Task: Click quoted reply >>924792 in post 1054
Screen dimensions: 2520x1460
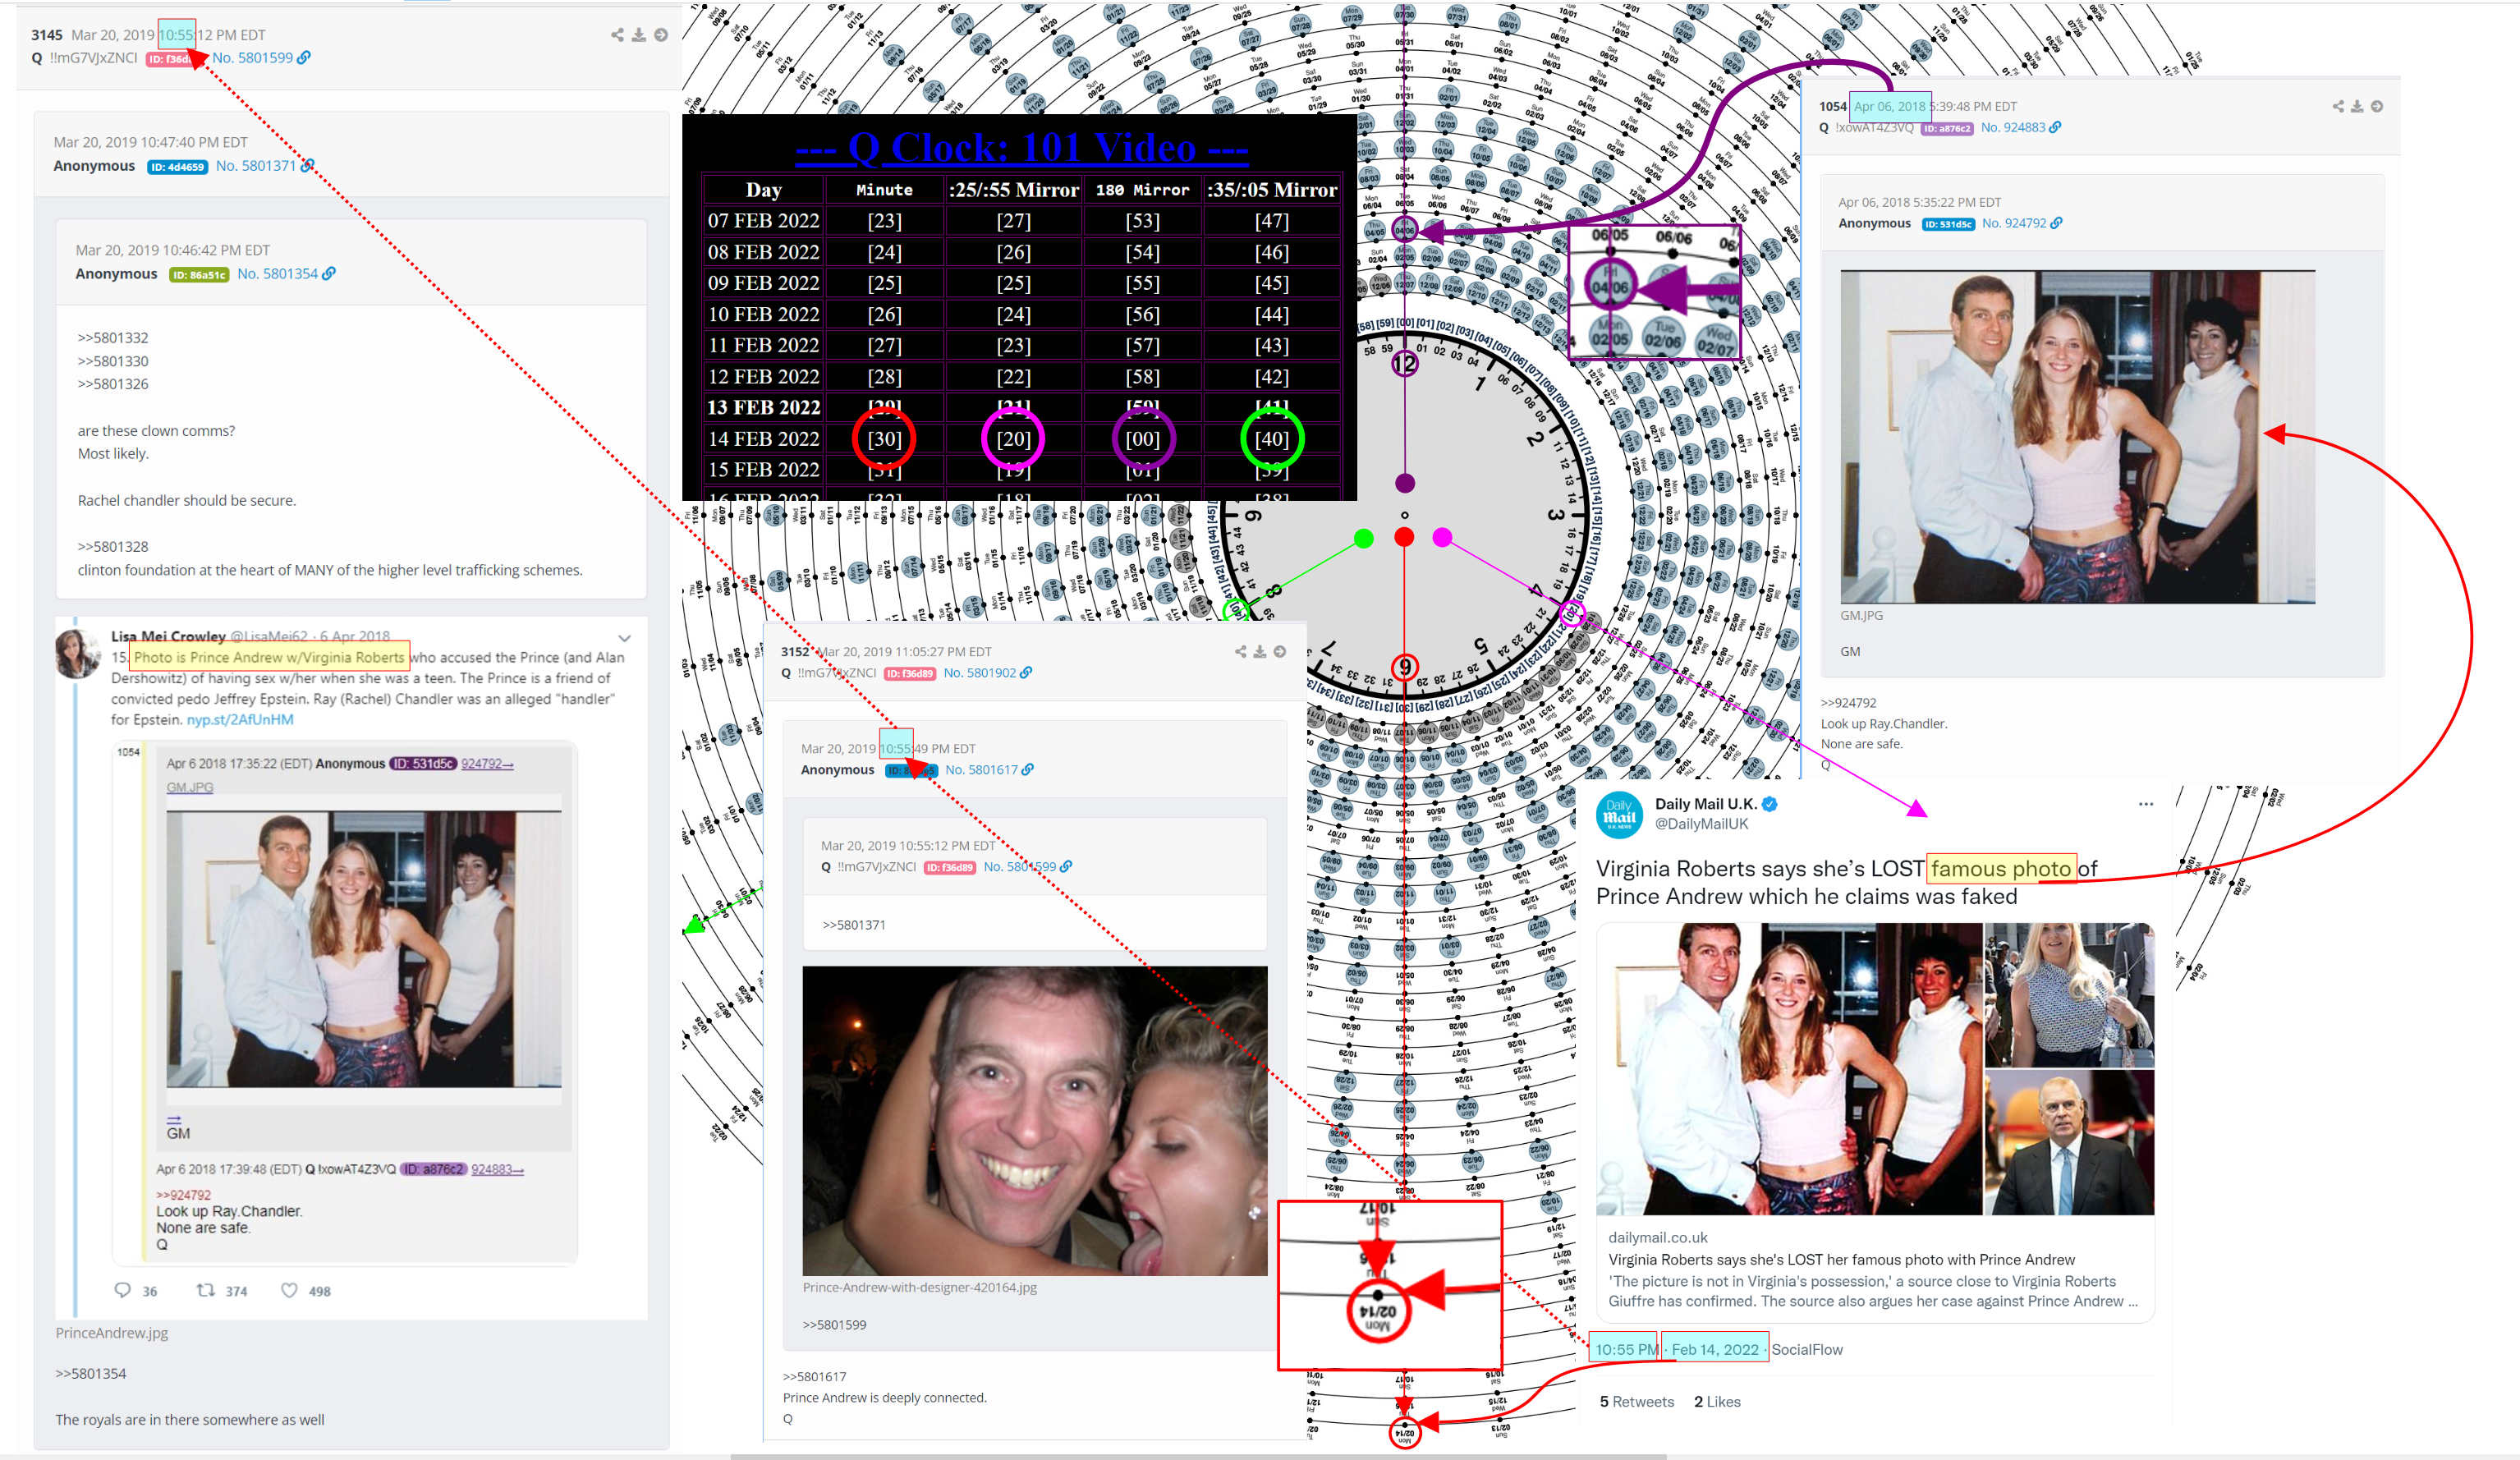Action: click(x=1848, y=703)
